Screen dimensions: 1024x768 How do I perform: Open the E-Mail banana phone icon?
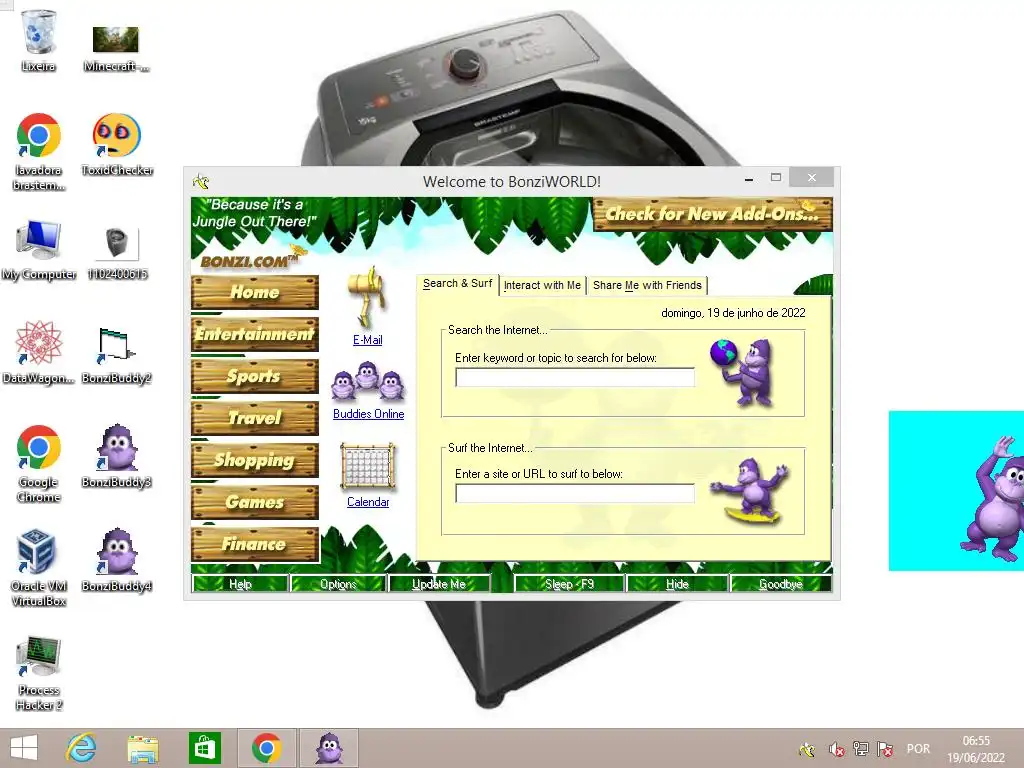coord(368,297)
